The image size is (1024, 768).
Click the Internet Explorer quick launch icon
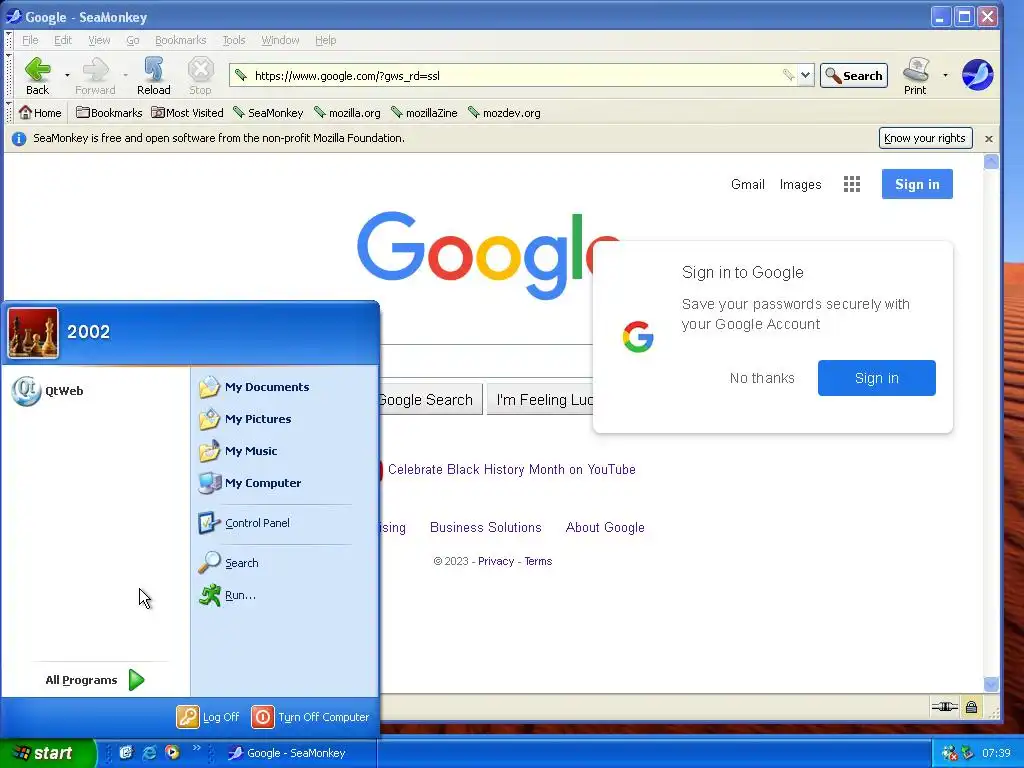pos(150,752)
